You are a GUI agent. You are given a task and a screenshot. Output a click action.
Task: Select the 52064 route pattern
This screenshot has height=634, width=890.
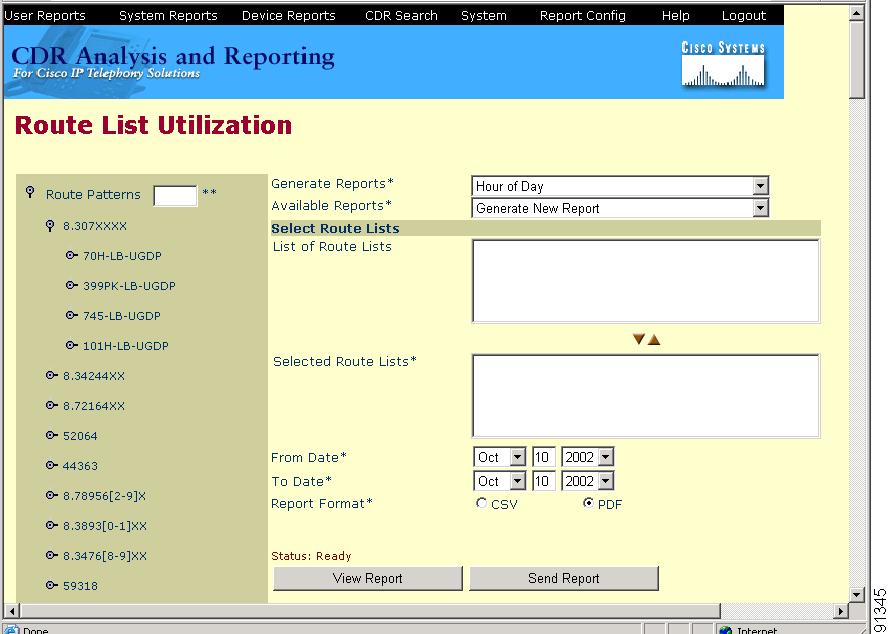pos(80,436)
